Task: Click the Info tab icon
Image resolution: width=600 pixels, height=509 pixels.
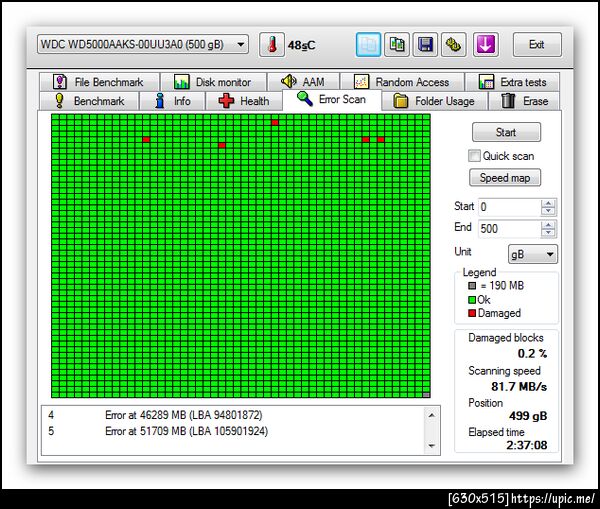Action: click(160, 101)
